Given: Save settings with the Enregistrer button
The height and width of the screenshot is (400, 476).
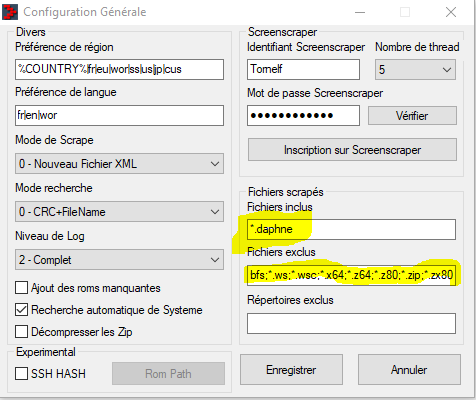Looking at the screenshot, I should point(291,370).
